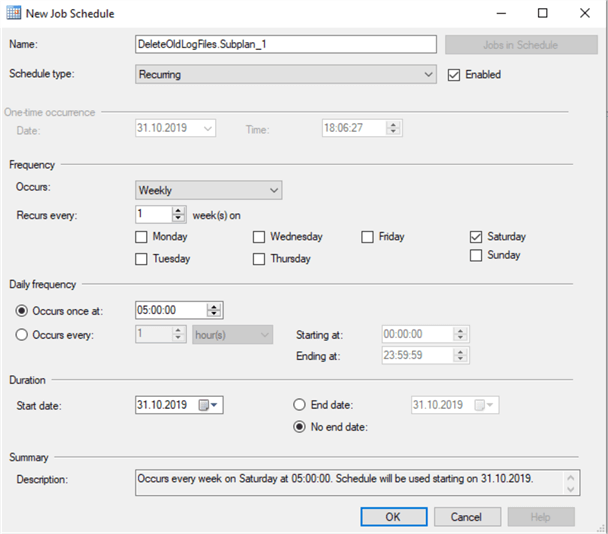Select the No end date option
The height and width of the screenshot is (534, 608).
[x=298, y=428]
